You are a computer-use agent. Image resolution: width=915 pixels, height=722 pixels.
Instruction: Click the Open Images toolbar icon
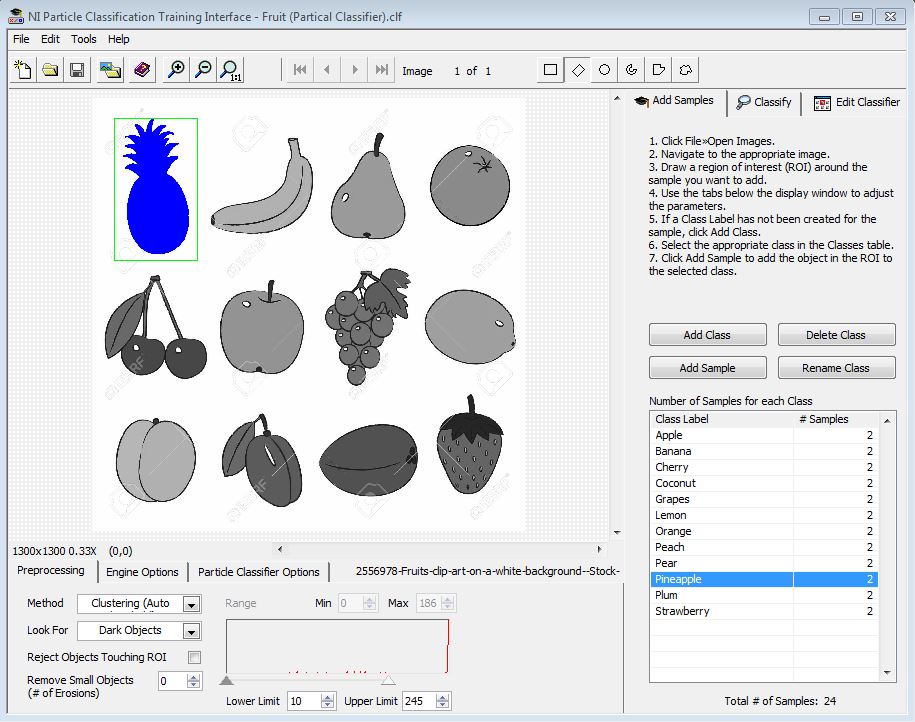pyautogui.click(x=110, y=70)
